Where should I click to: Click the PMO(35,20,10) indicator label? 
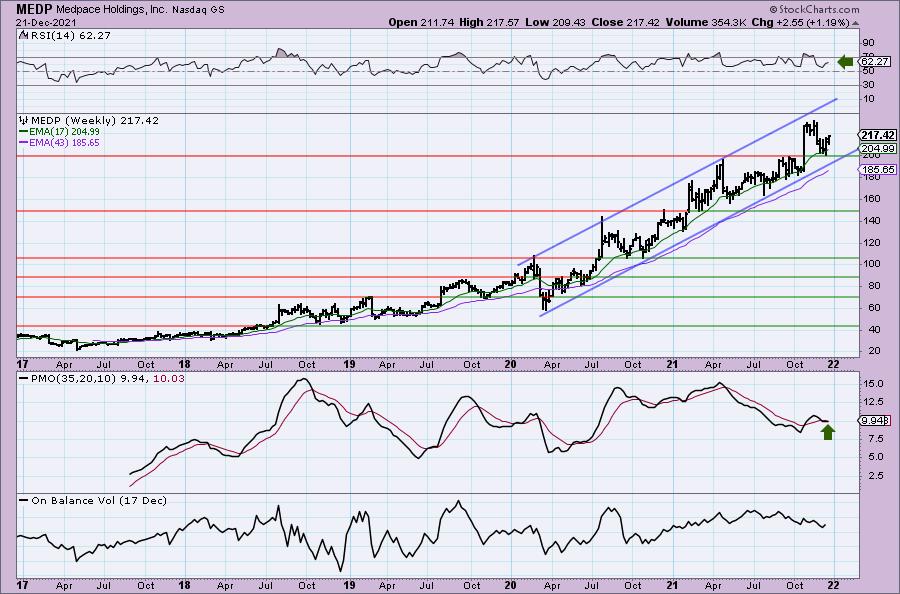click(x=72, y=379)
